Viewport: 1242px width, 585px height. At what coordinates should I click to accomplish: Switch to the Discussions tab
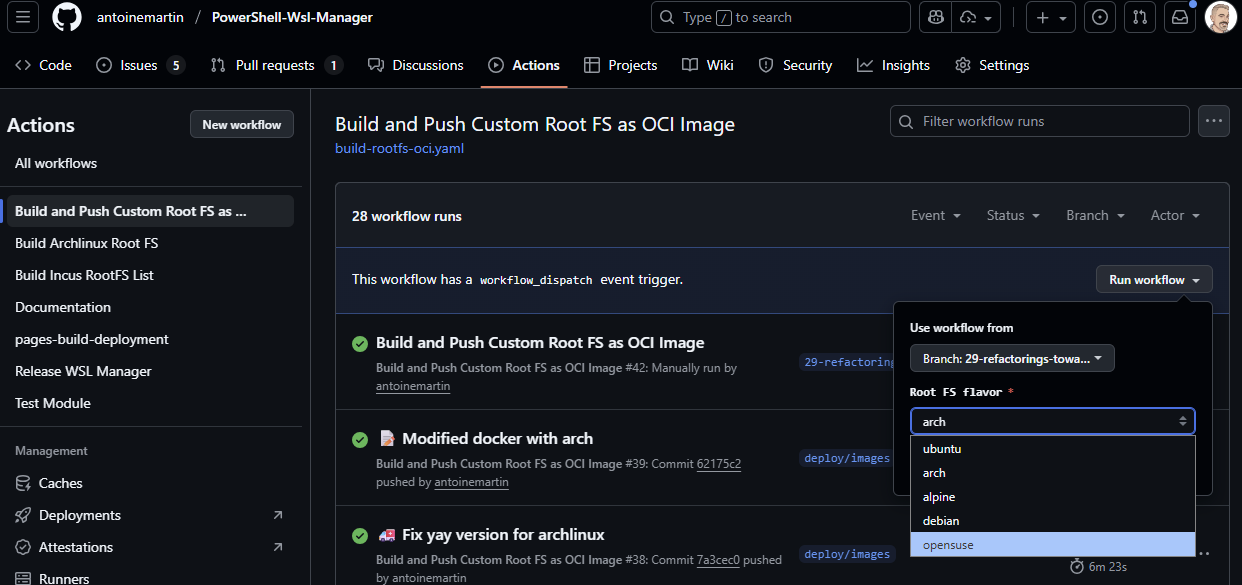point(416,65)
